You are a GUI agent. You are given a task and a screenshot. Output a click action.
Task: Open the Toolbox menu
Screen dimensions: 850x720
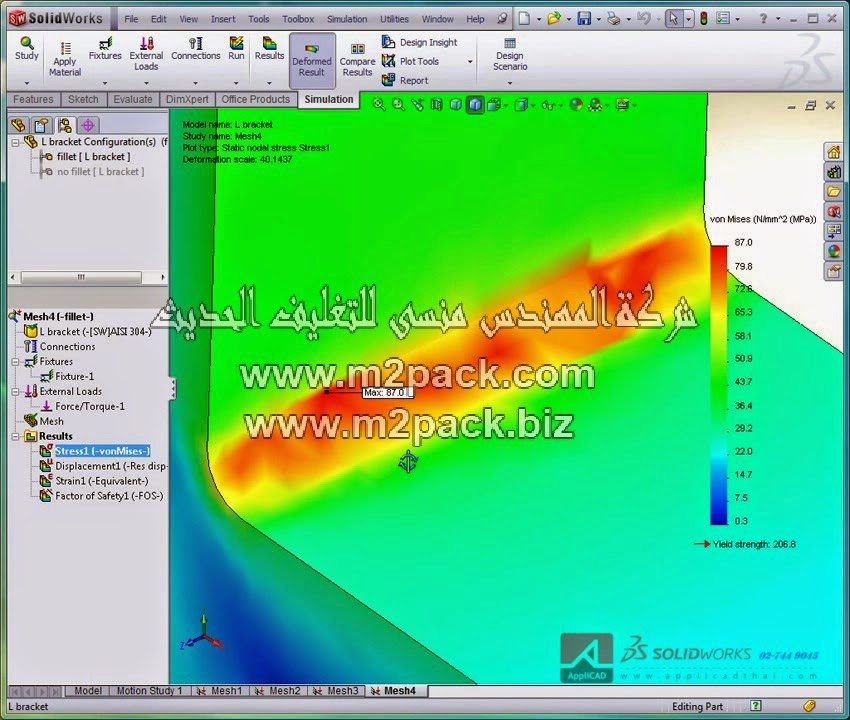tap(298, 19)
